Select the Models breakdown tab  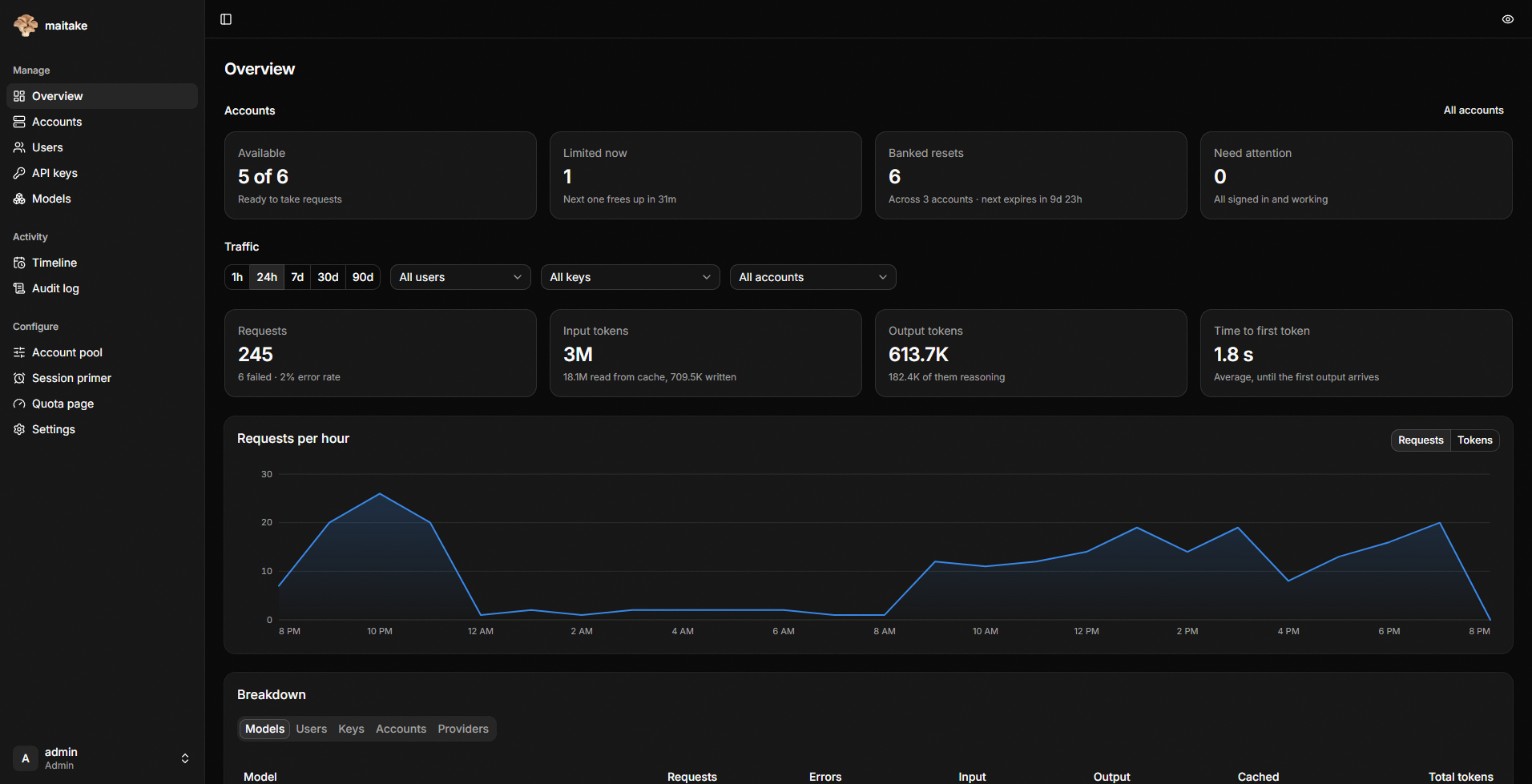tap(265, 729)
